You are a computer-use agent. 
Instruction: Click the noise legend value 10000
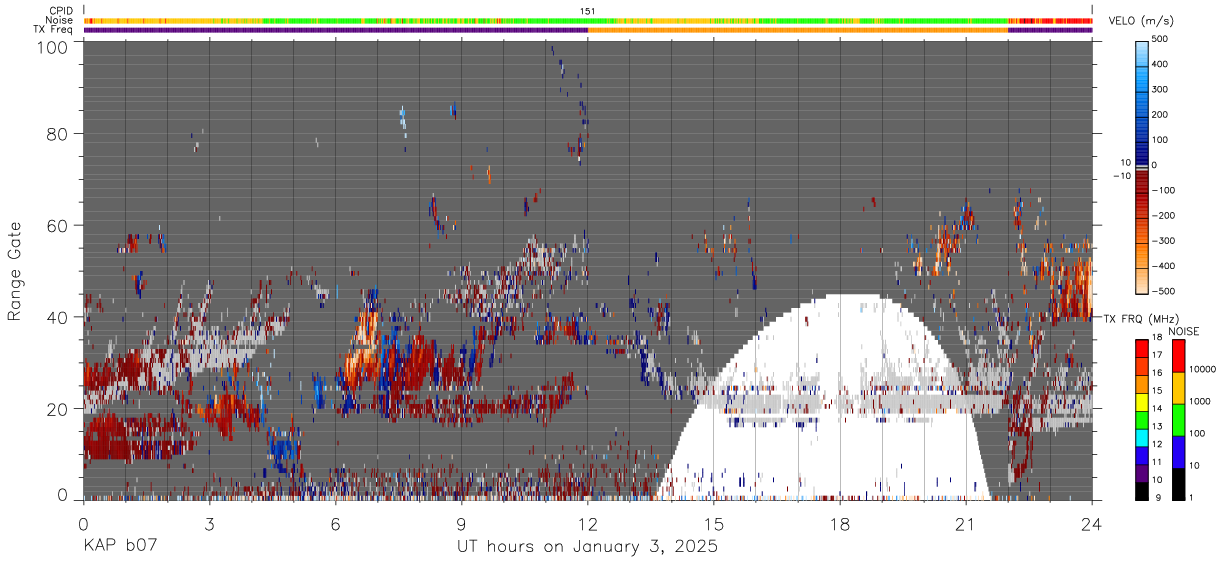tap(1201, 370)
